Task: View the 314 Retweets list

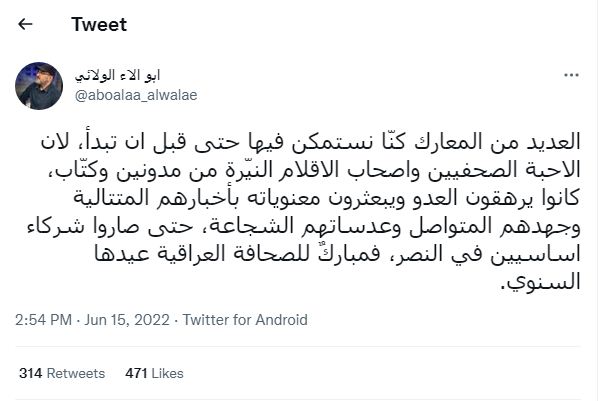Action: pos(62,373)
